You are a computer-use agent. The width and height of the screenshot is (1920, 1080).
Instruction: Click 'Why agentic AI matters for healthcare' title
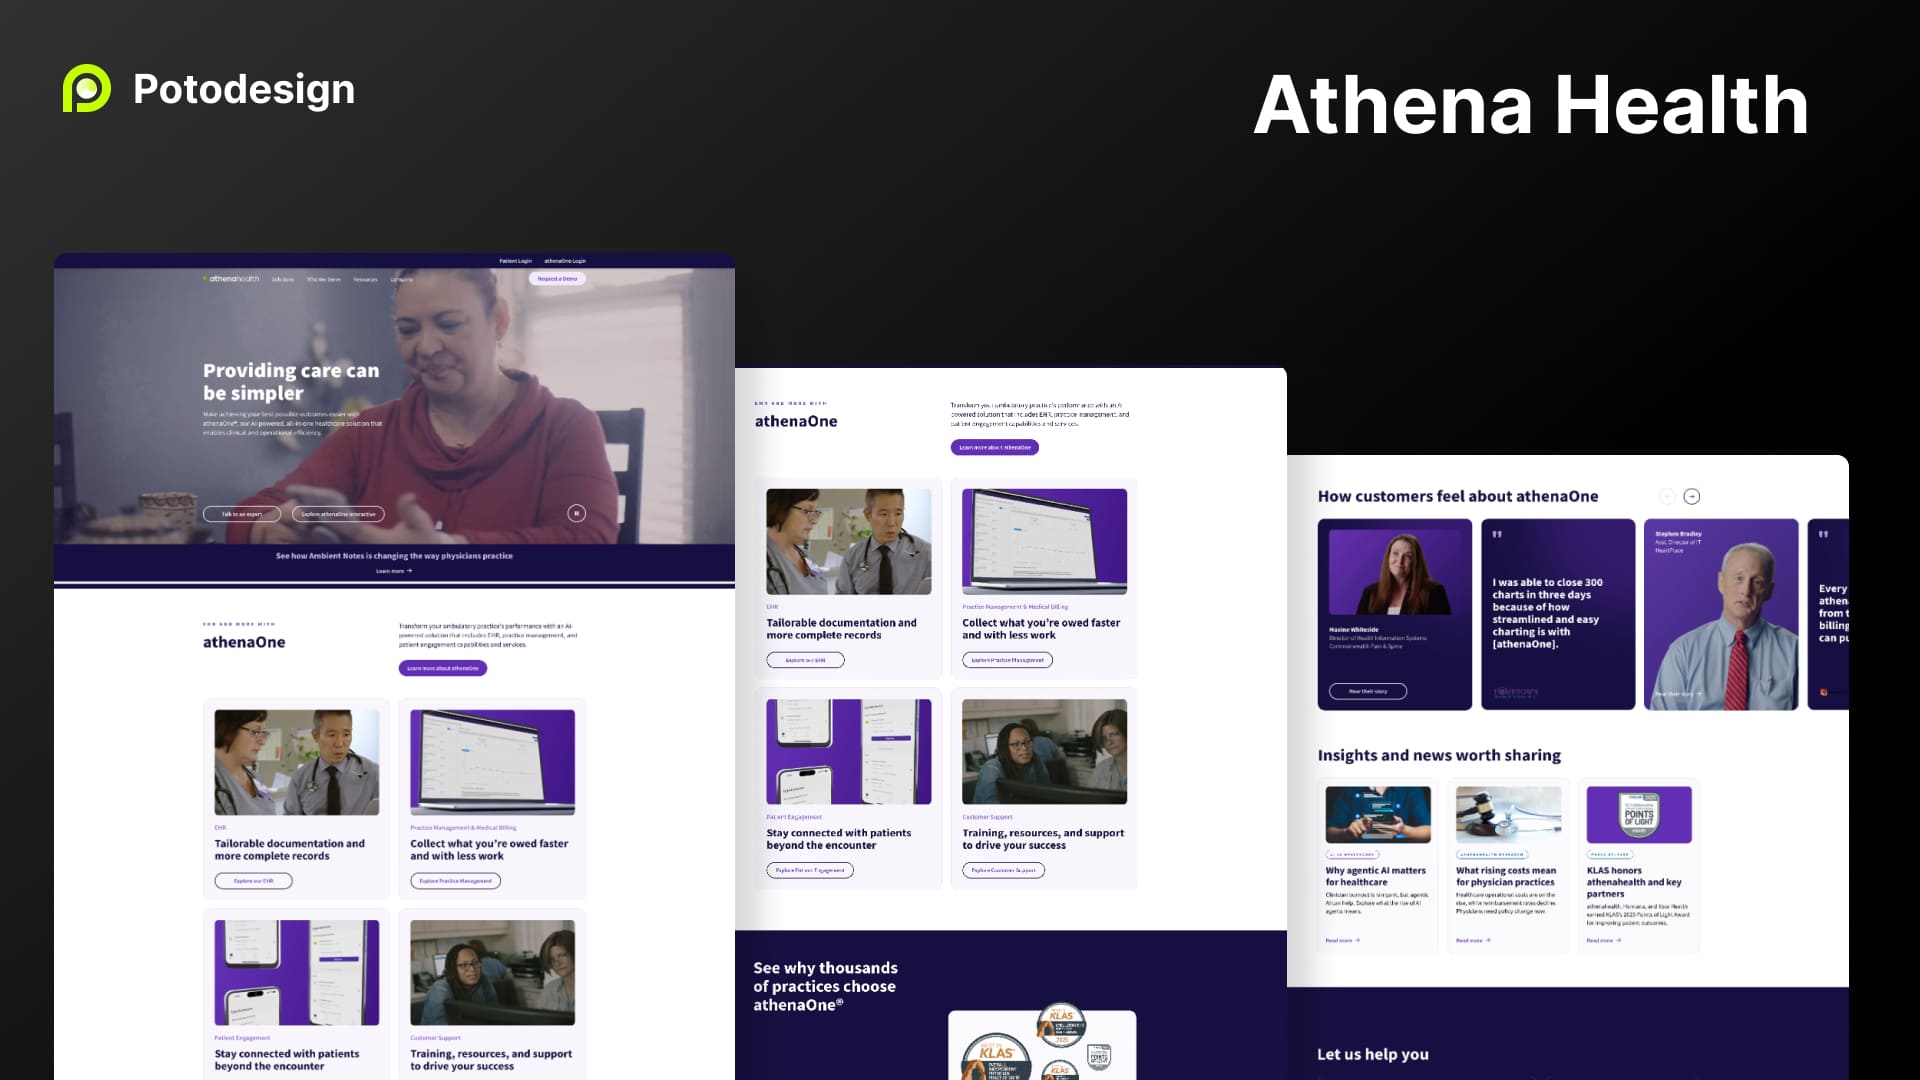tap(1376, 876)
